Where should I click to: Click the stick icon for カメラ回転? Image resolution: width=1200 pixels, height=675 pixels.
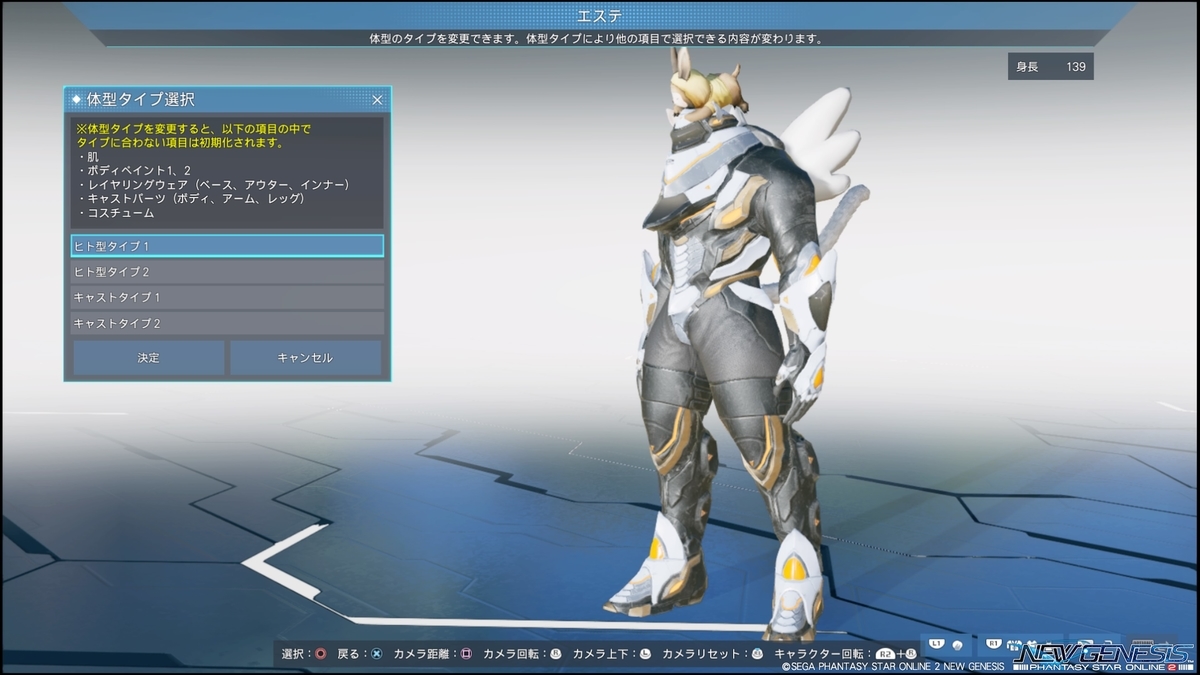click(x=556, y=654)
